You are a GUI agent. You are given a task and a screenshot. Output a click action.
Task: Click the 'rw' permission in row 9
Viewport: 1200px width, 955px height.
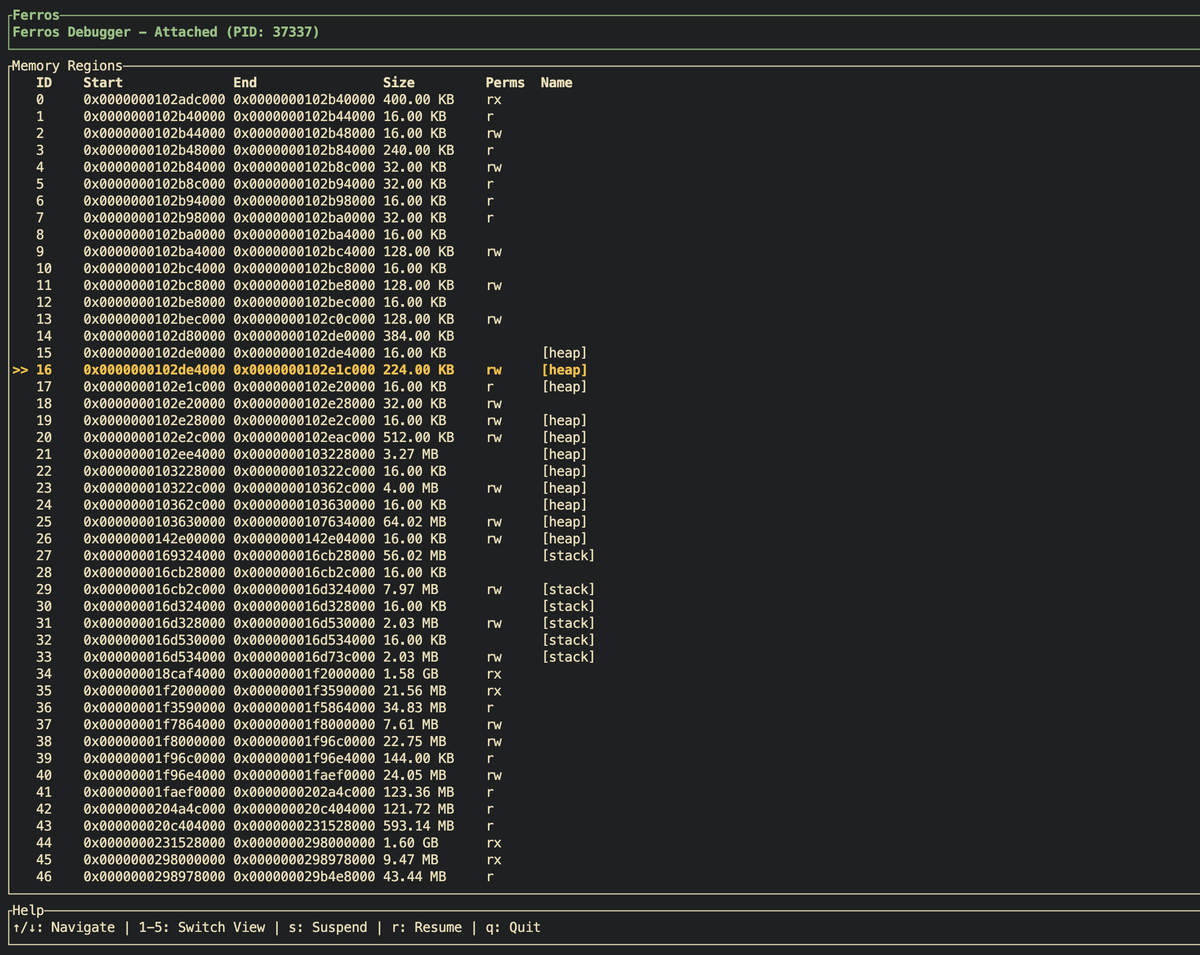(x=494, y=252)
